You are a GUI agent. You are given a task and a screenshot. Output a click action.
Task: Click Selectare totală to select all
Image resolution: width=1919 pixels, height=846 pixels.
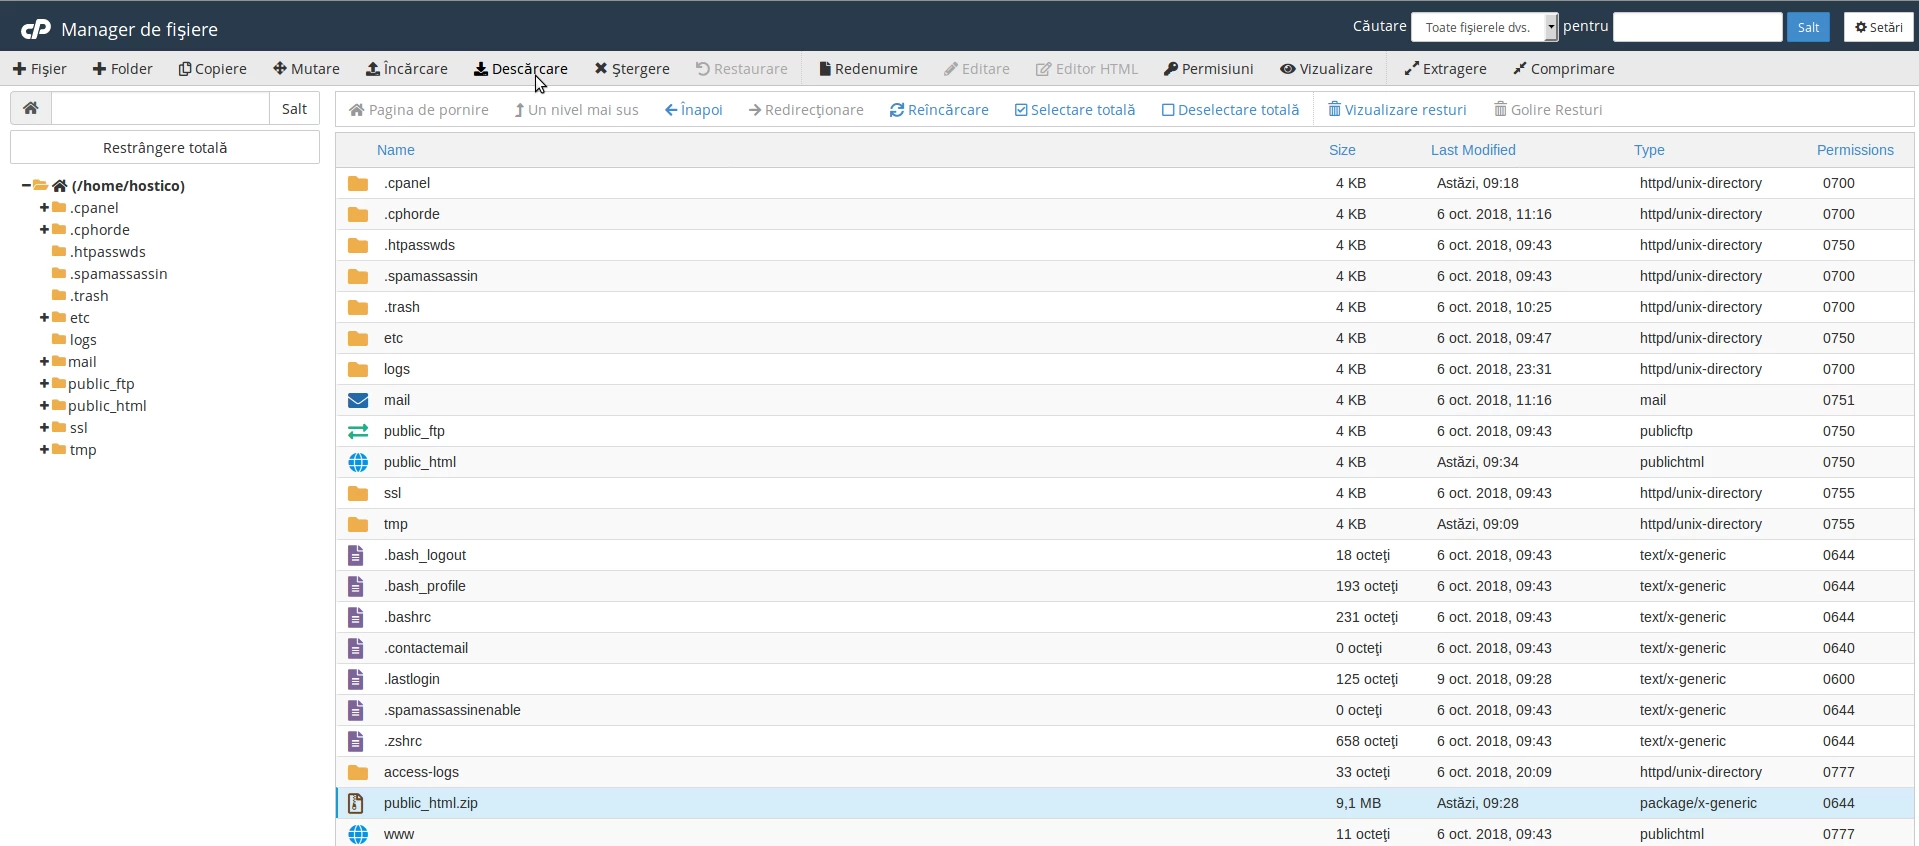click(1075, 110)
